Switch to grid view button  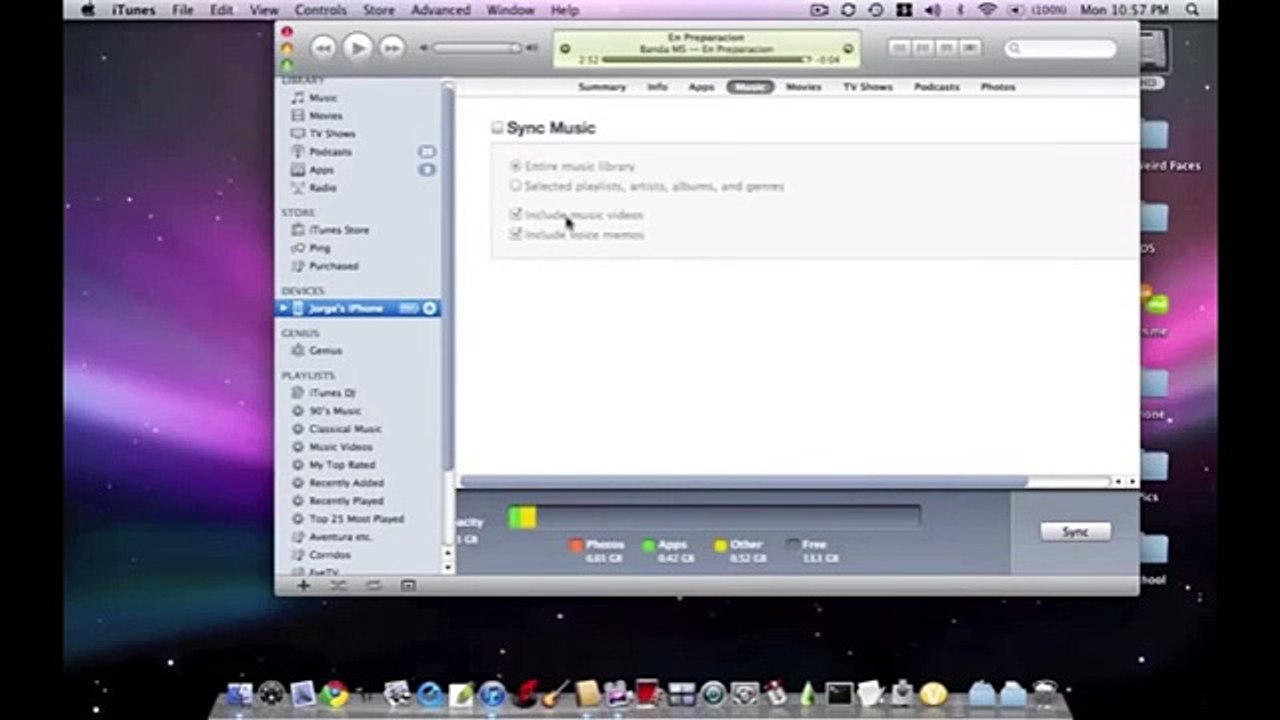944,48
